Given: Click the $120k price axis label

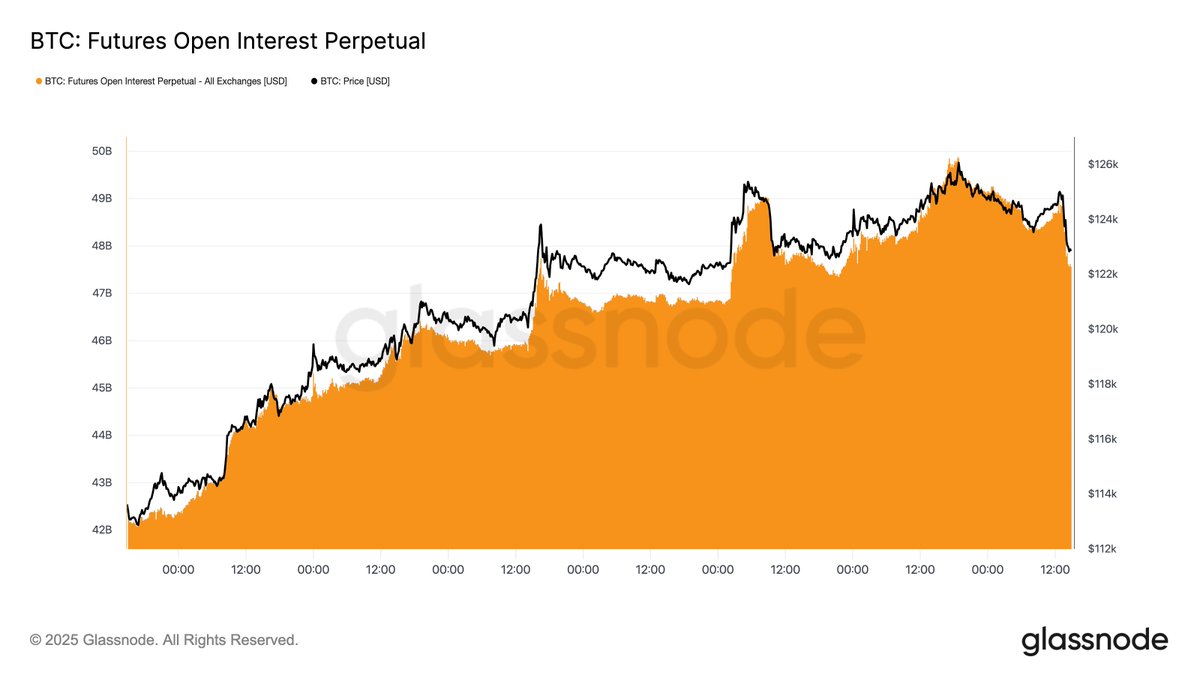Looking at the screenshot, I should 1103,329.
